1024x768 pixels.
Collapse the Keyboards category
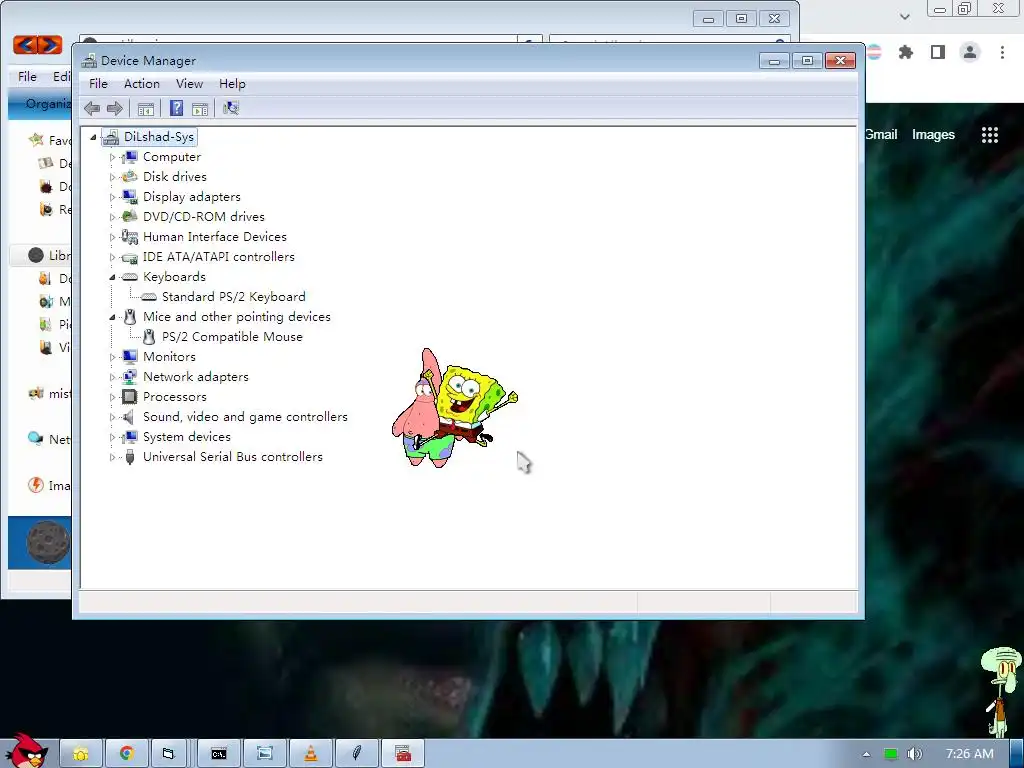point(112,277)
